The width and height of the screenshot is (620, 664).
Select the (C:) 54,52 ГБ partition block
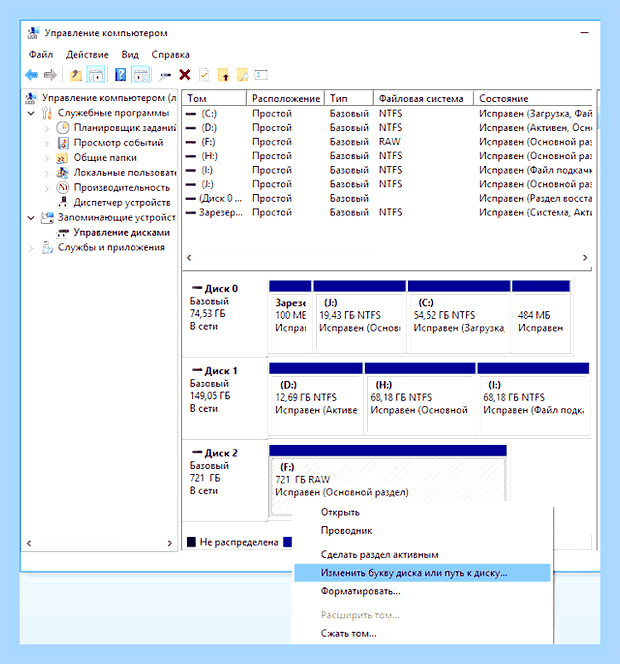click(459, 316)
